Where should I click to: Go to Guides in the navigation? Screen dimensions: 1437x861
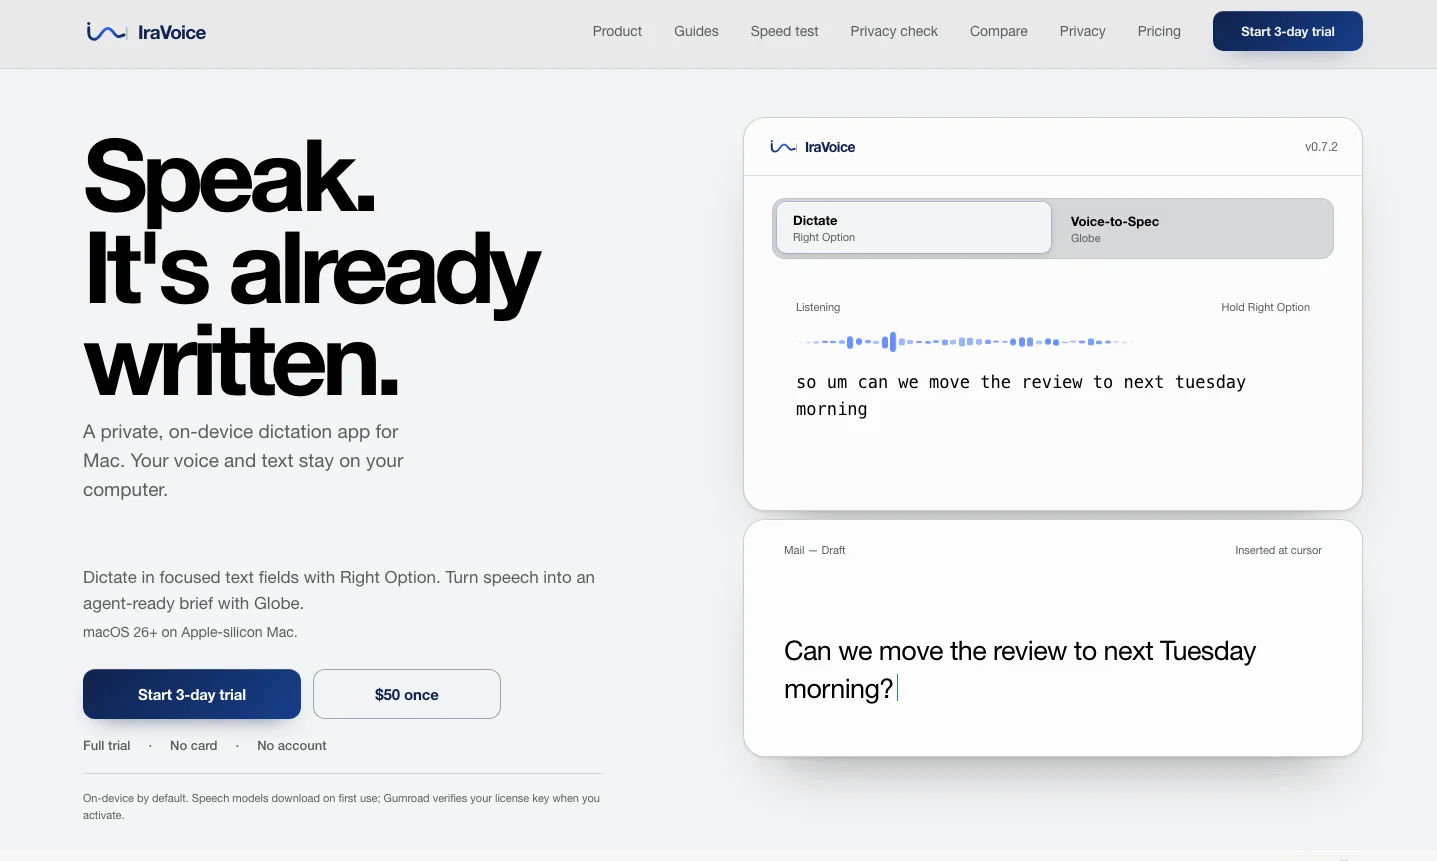click(696, 31)
